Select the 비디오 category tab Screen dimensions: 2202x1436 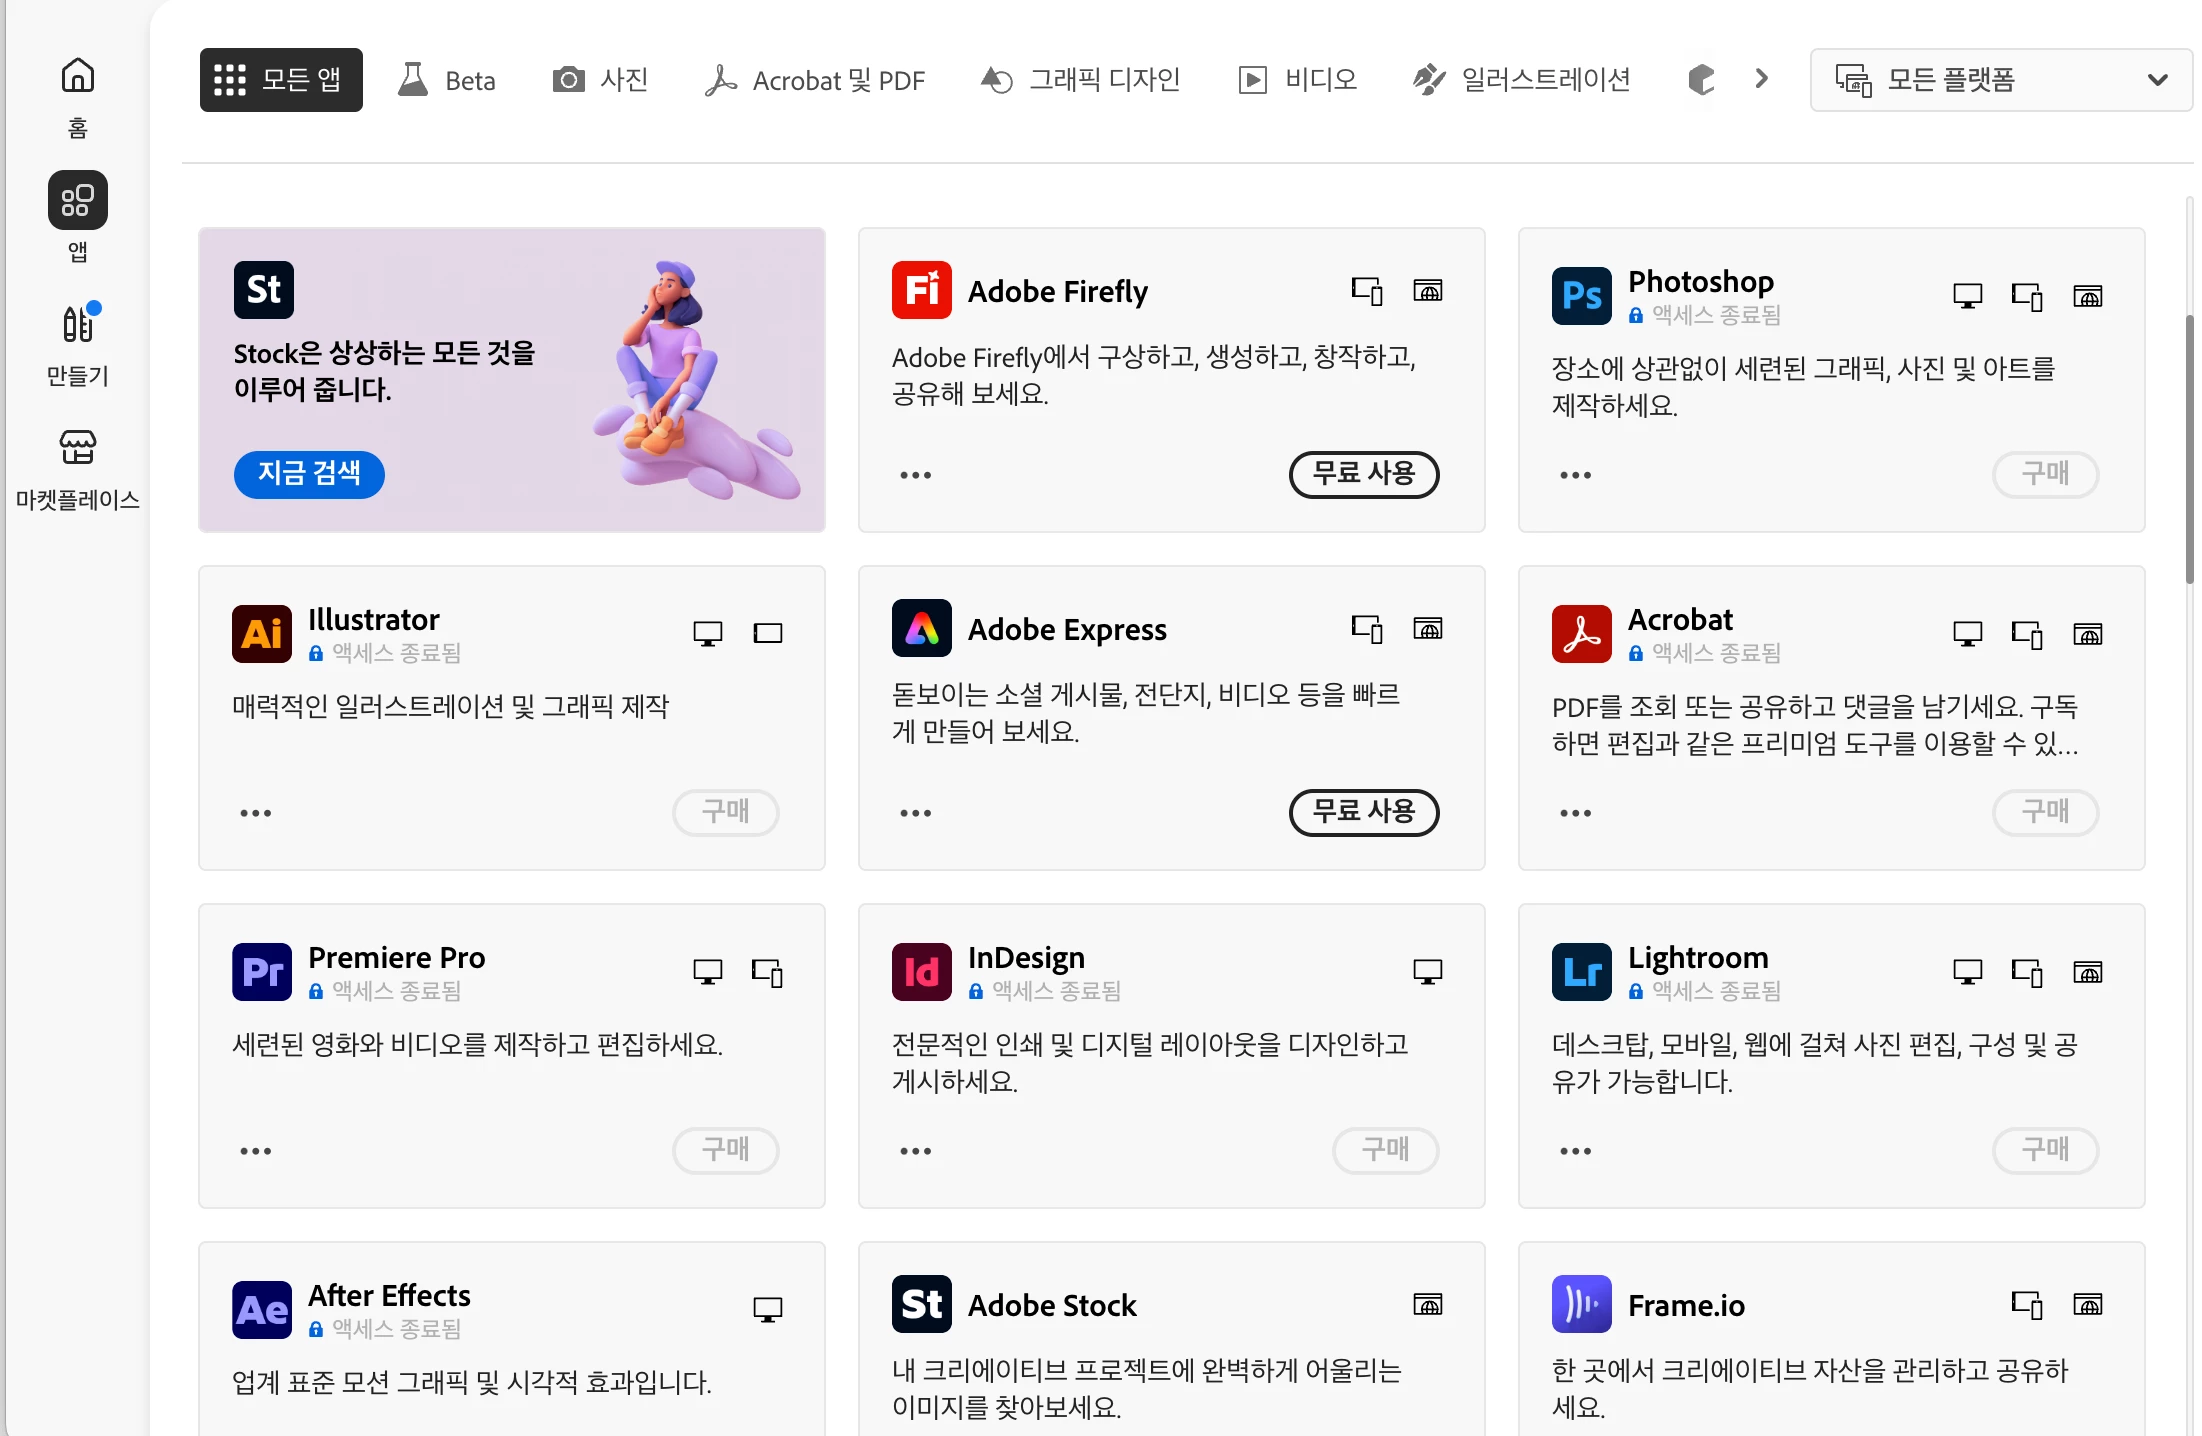[x=1297, y=80]
